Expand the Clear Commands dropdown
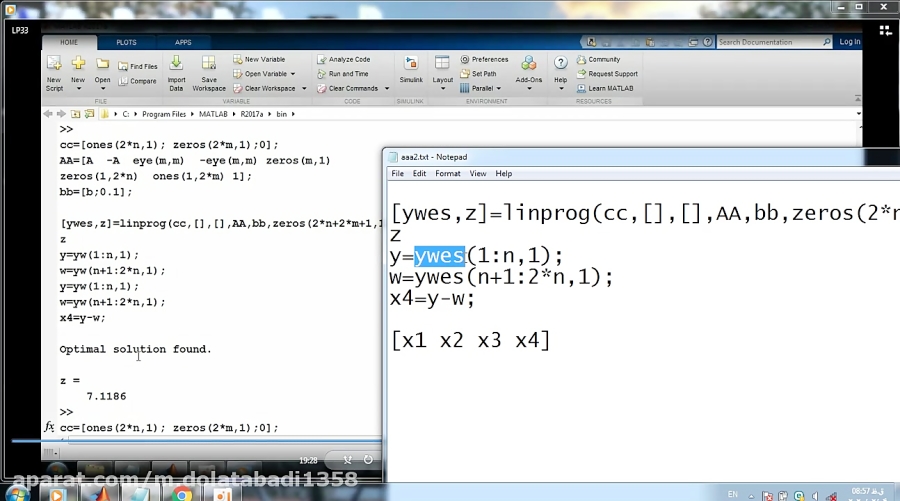900x501 pixels. 383,88
